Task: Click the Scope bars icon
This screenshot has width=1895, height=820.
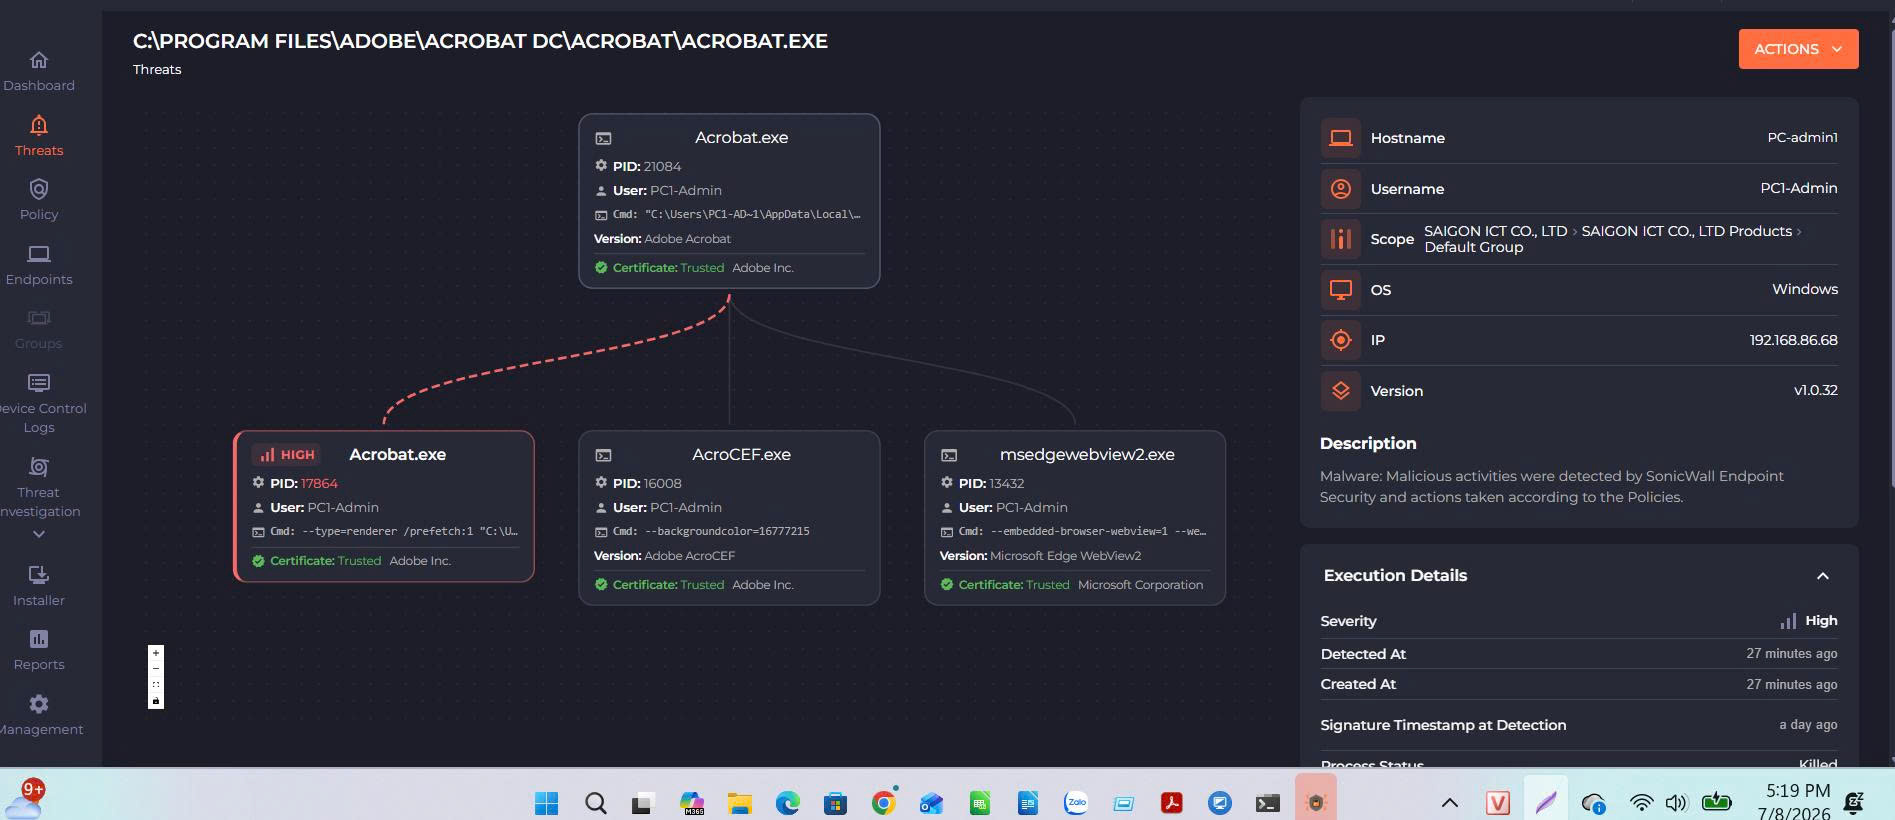Action: 1340,239
